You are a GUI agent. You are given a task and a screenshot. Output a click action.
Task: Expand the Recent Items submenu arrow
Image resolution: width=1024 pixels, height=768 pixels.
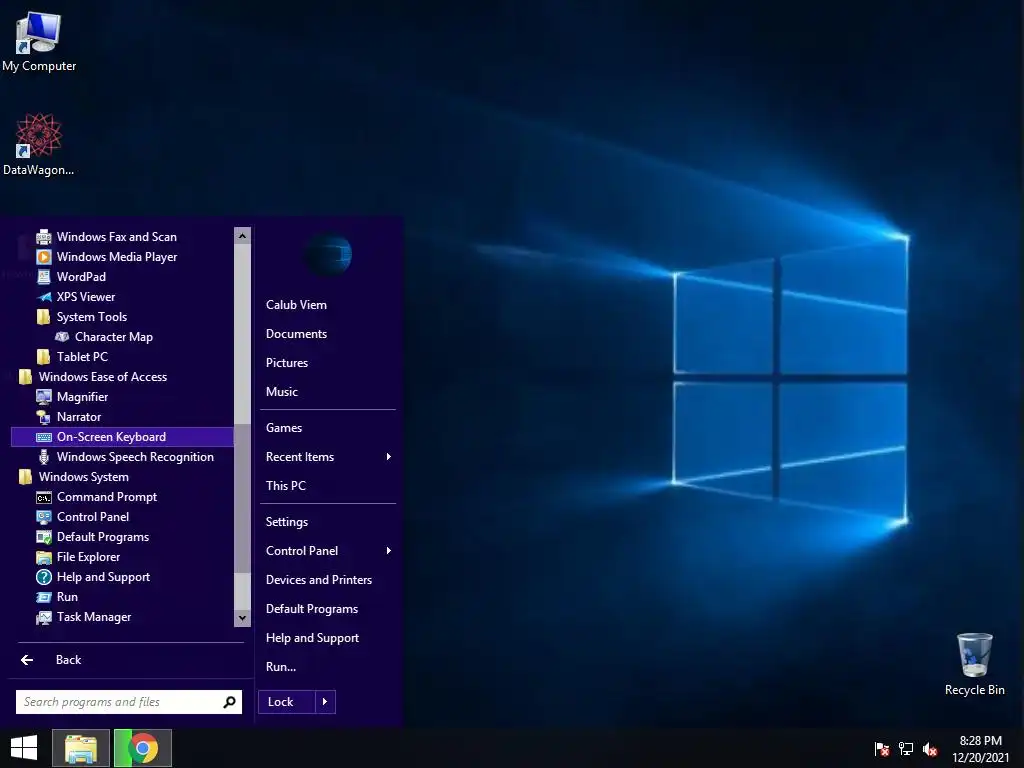pos(389,456)
